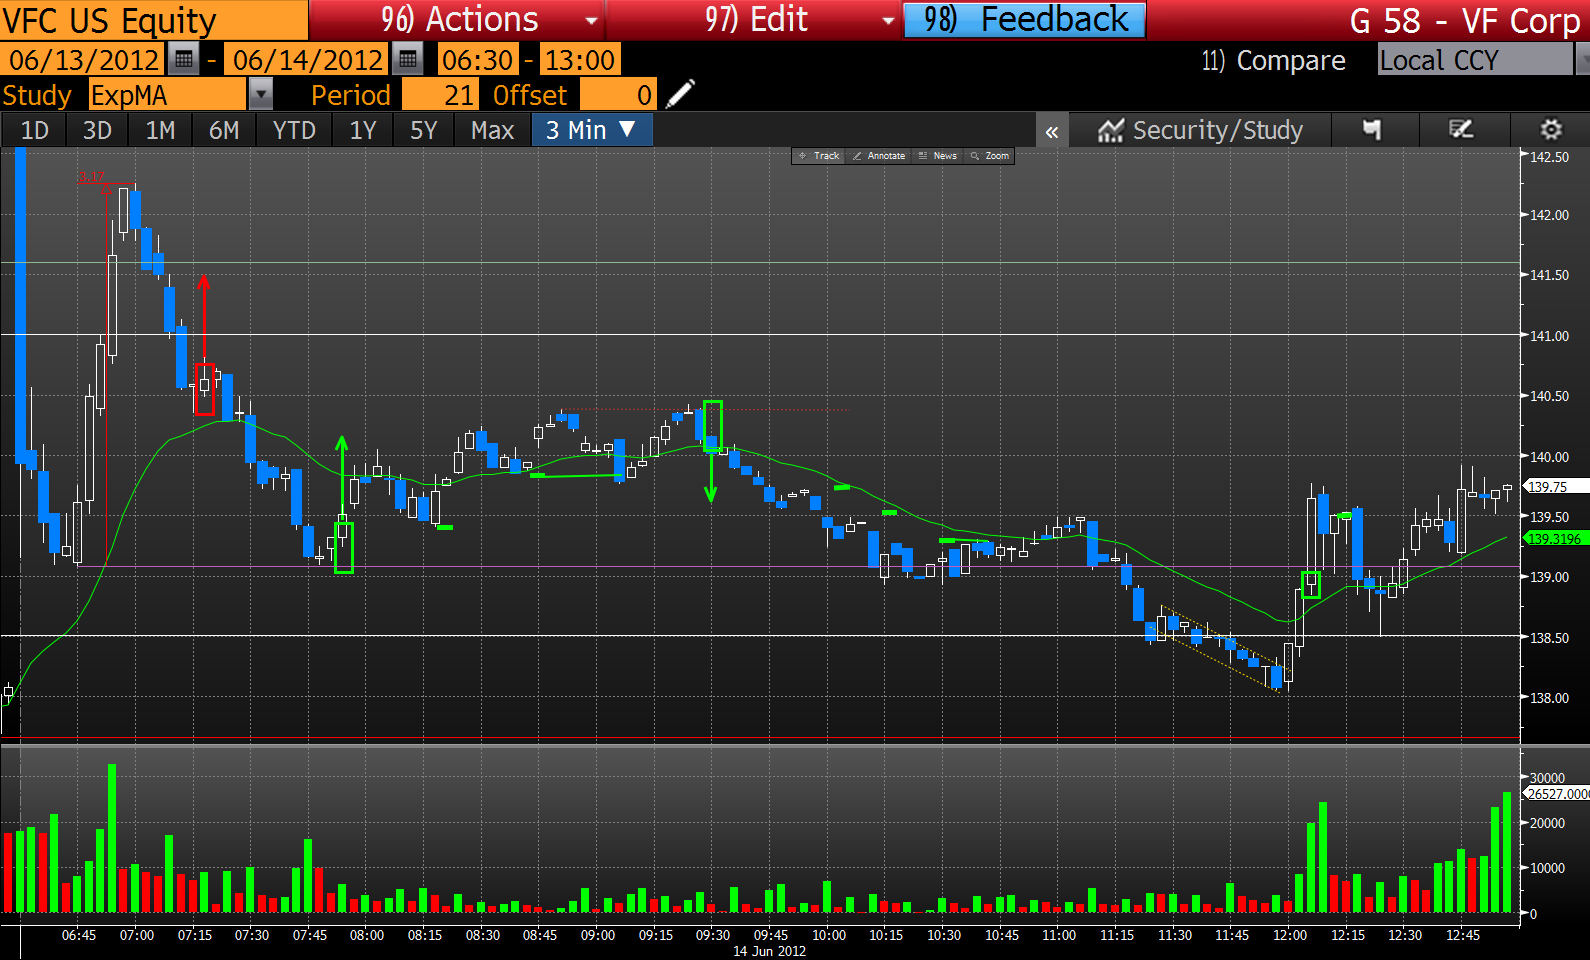Open the 96) Actions menu
This screenshot has height=960, width=1590.
[x=457, y=20]
